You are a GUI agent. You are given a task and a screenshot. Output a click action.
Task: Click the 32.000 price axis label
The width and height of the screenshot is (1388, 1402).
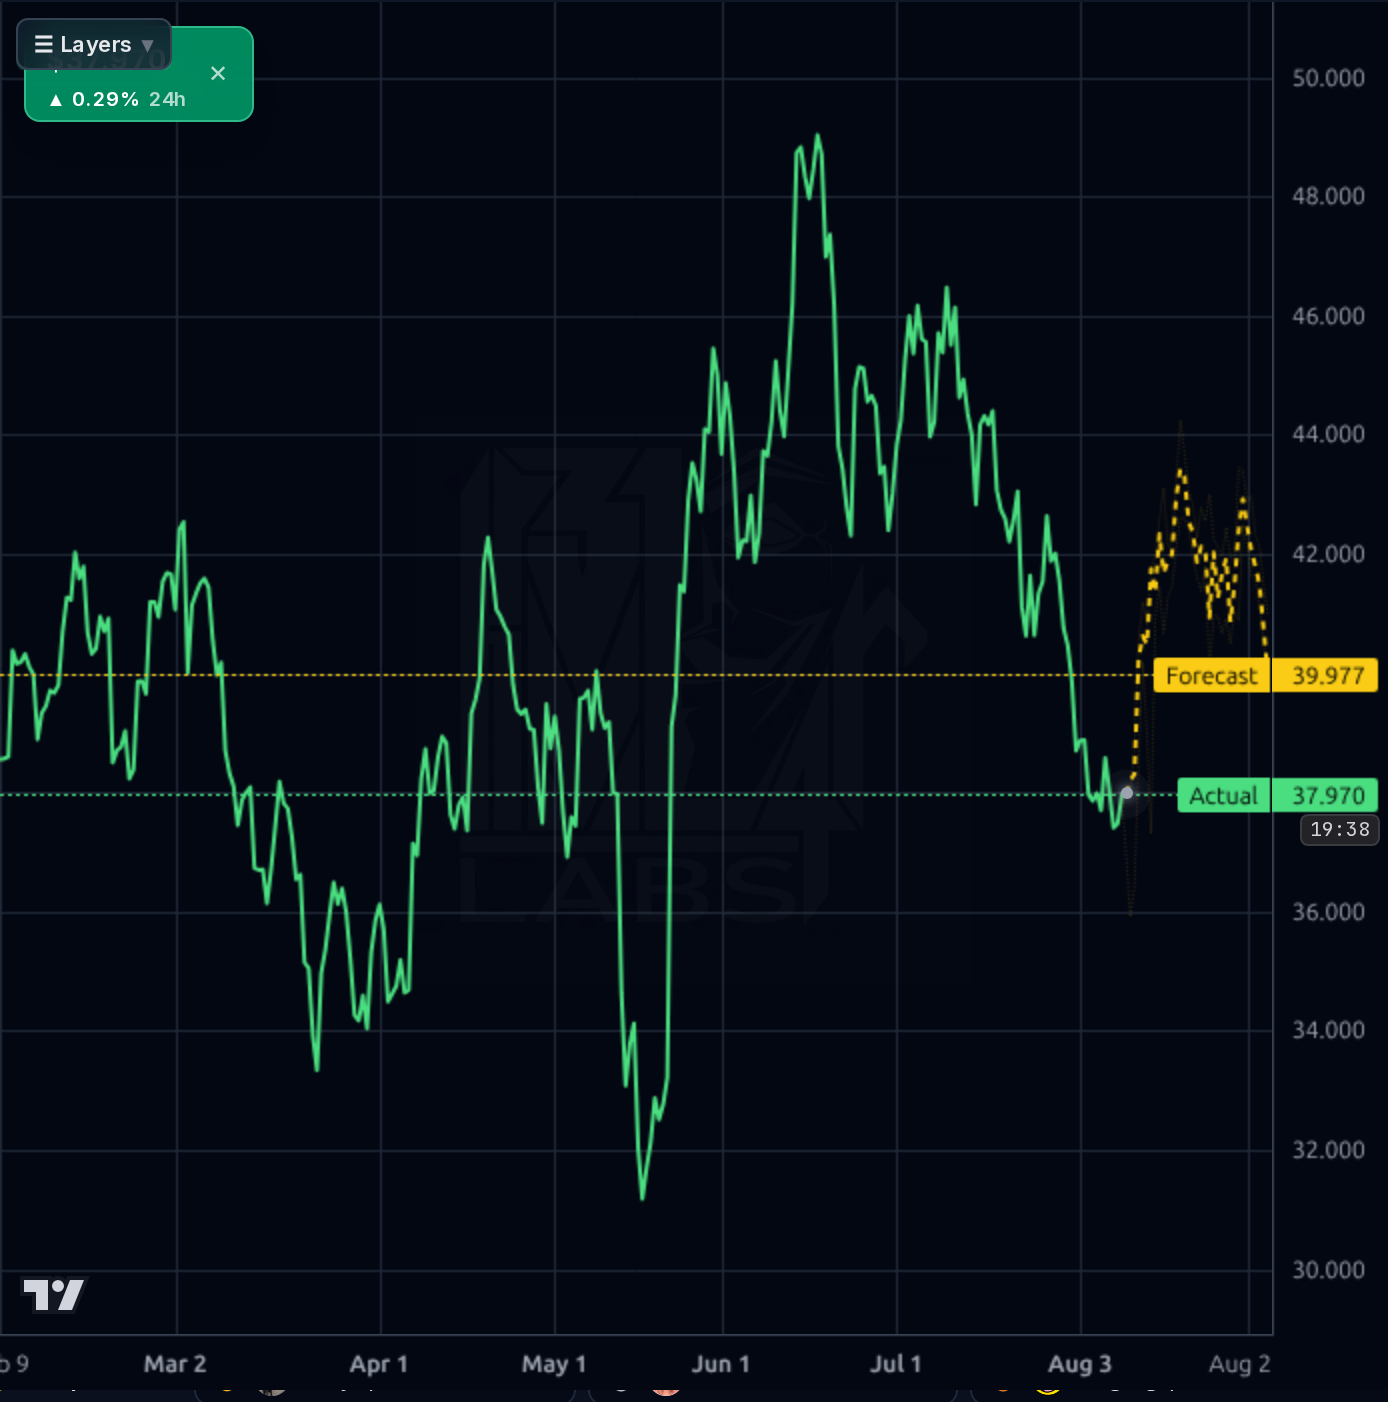(x=1328, y=1150)
